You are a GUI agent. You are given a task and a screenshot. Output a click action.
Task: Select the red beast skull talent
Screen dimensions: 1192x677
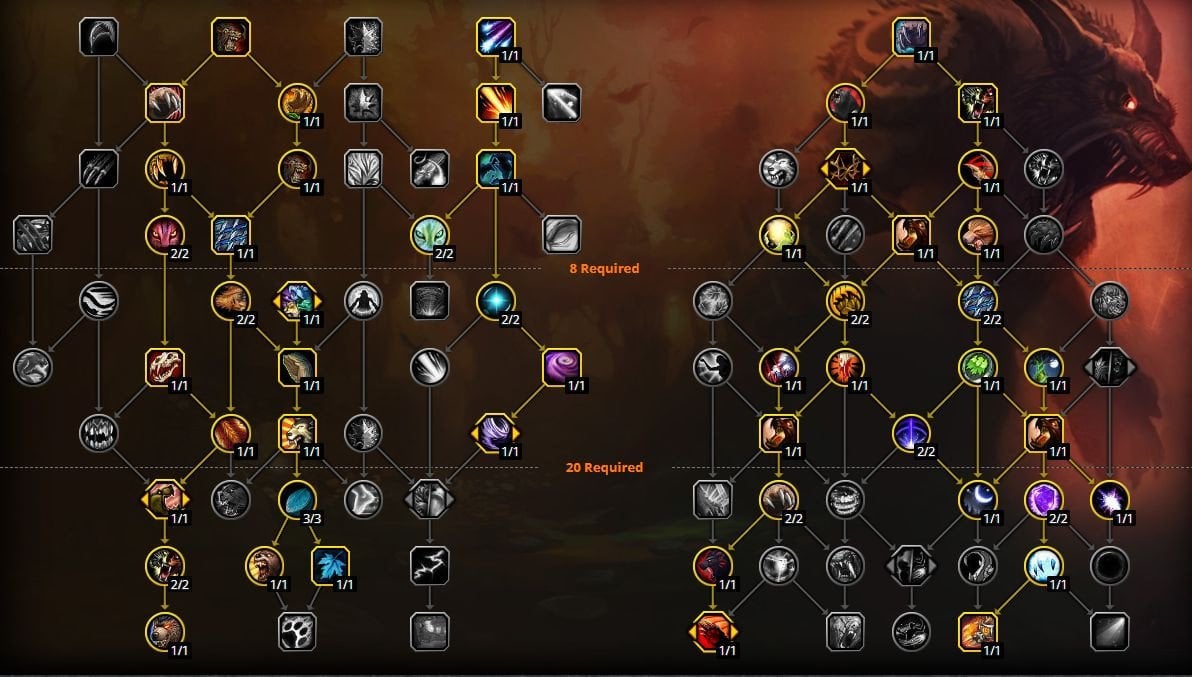coord(165,367)
